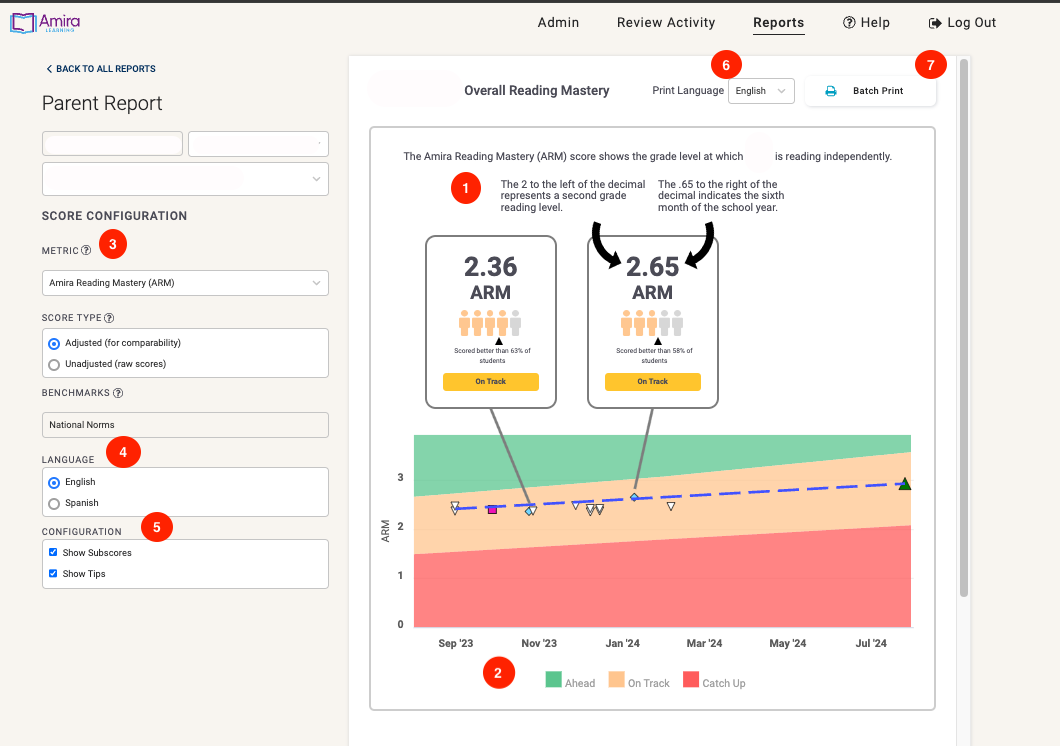This screenshot has width=1060, height=746.
Task: Click the back arrow beside Back To All Reports
Action: click(48, 68)
